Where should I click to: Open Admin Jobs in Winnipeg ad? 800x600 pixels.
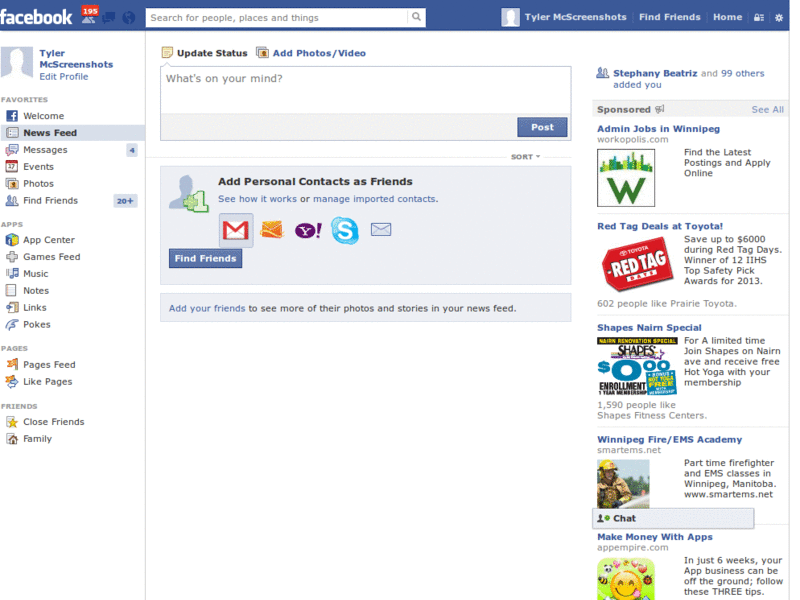pos(658,129)
